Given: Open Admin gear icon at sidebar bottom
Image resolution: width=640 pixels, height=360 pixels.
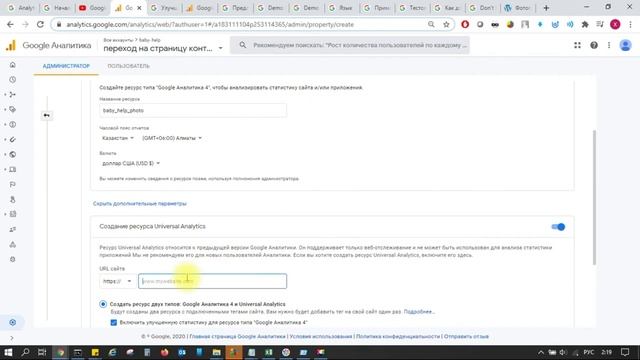Looking at the screenshot, I should pyautogui.click(x=13, y=322).
